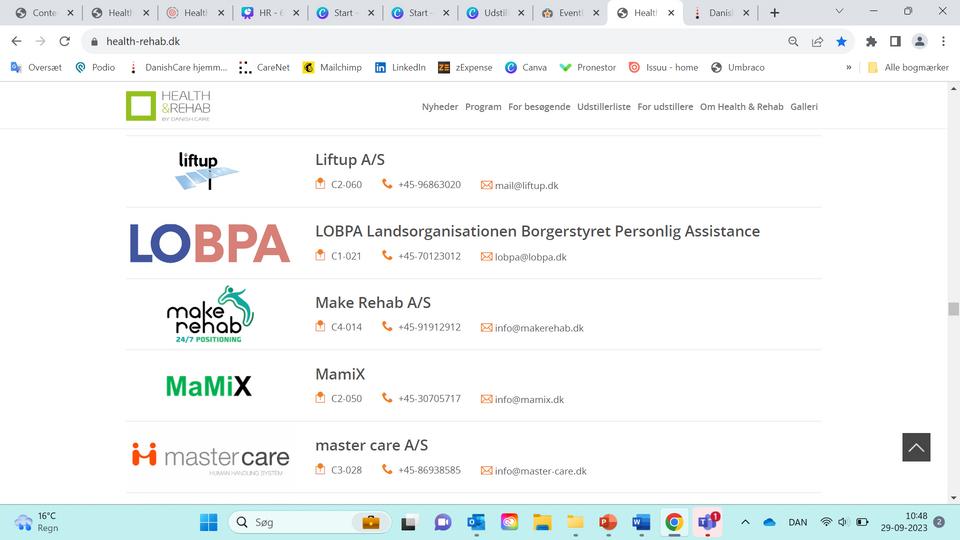This screenshot has width=960, height=540.
Task: Open the Issuu - home bookmark
Action: point(664,67)
